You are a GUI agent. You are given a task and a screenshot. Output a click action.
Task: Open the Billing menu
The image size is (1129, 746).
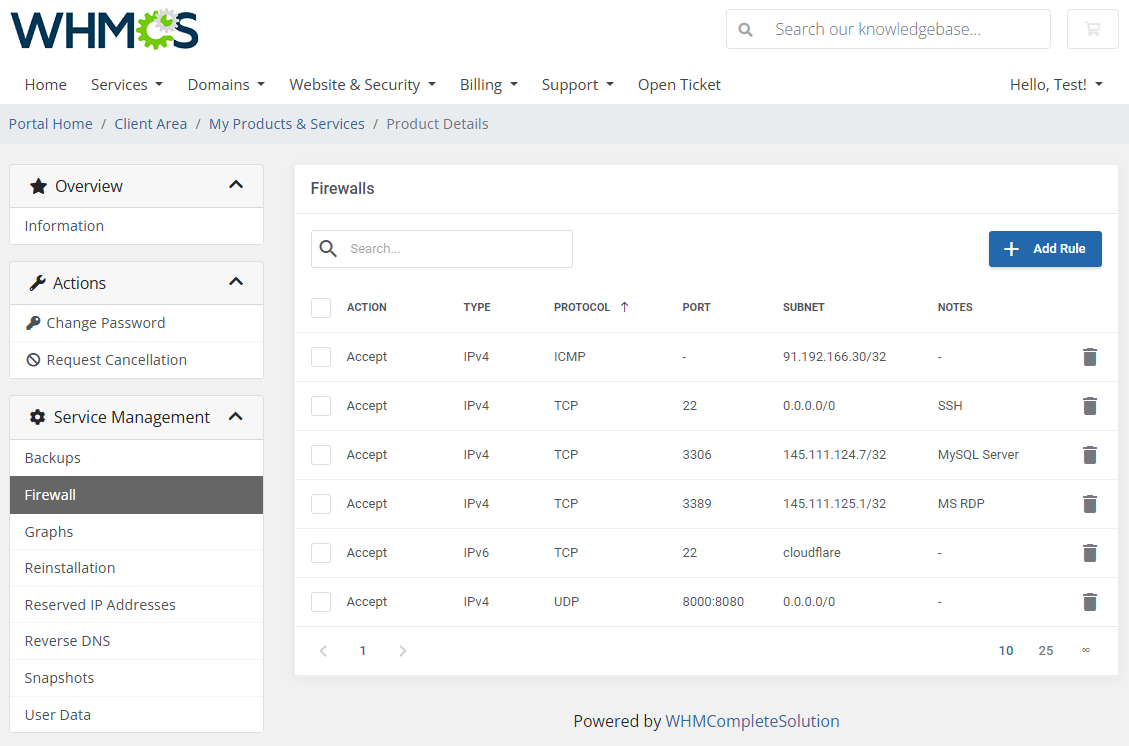coord(489,85)
